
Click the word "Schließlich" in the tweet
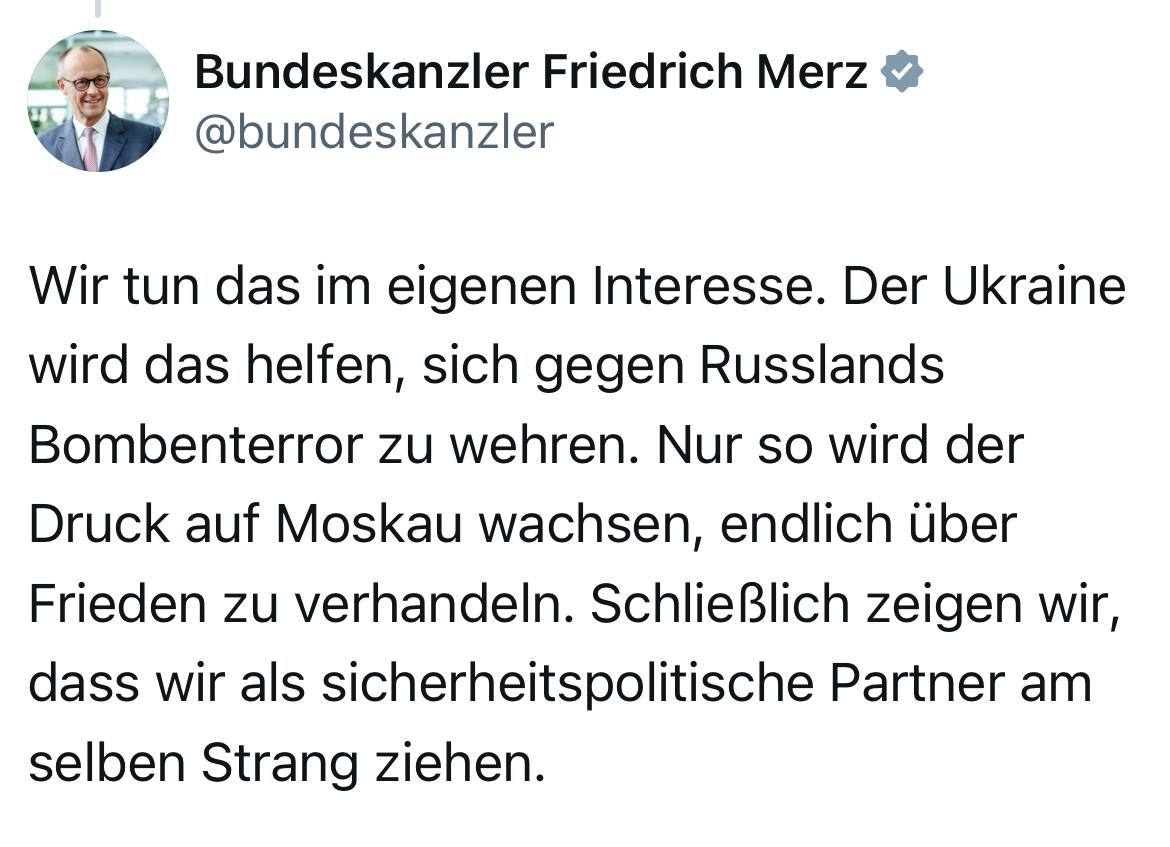point(720,604)
